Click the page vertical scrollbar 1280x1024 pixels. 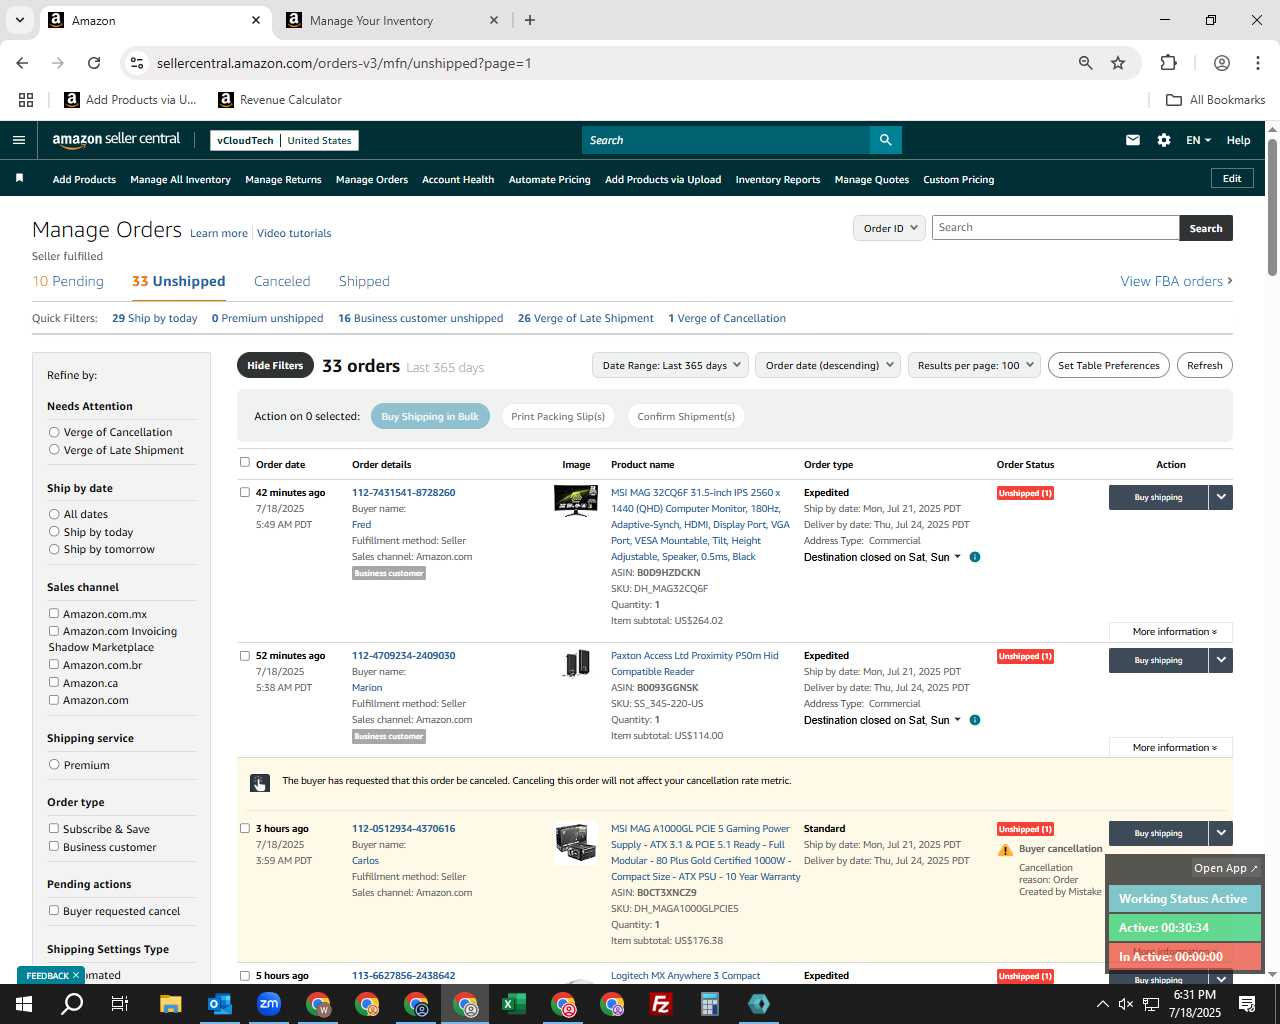click(x=1272, y=206)
